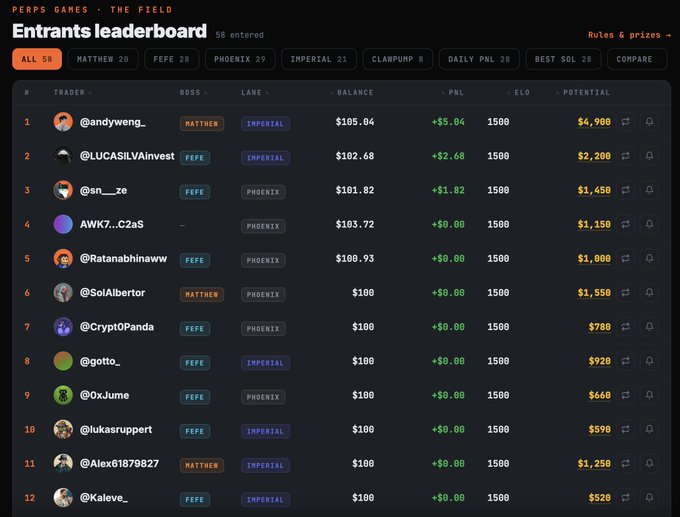Image resolution: width=680 pixels, height=517 pixels.
Task: Click @0xJume green avatar
Action: coord(63,395)
